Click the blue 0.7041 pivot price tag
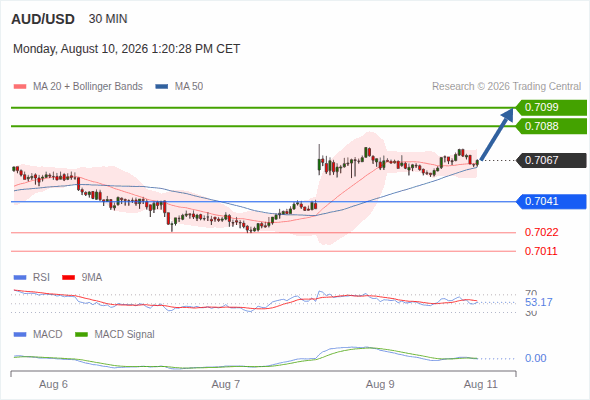The width and height of the screenshot is (590, 400). point(551,202)
